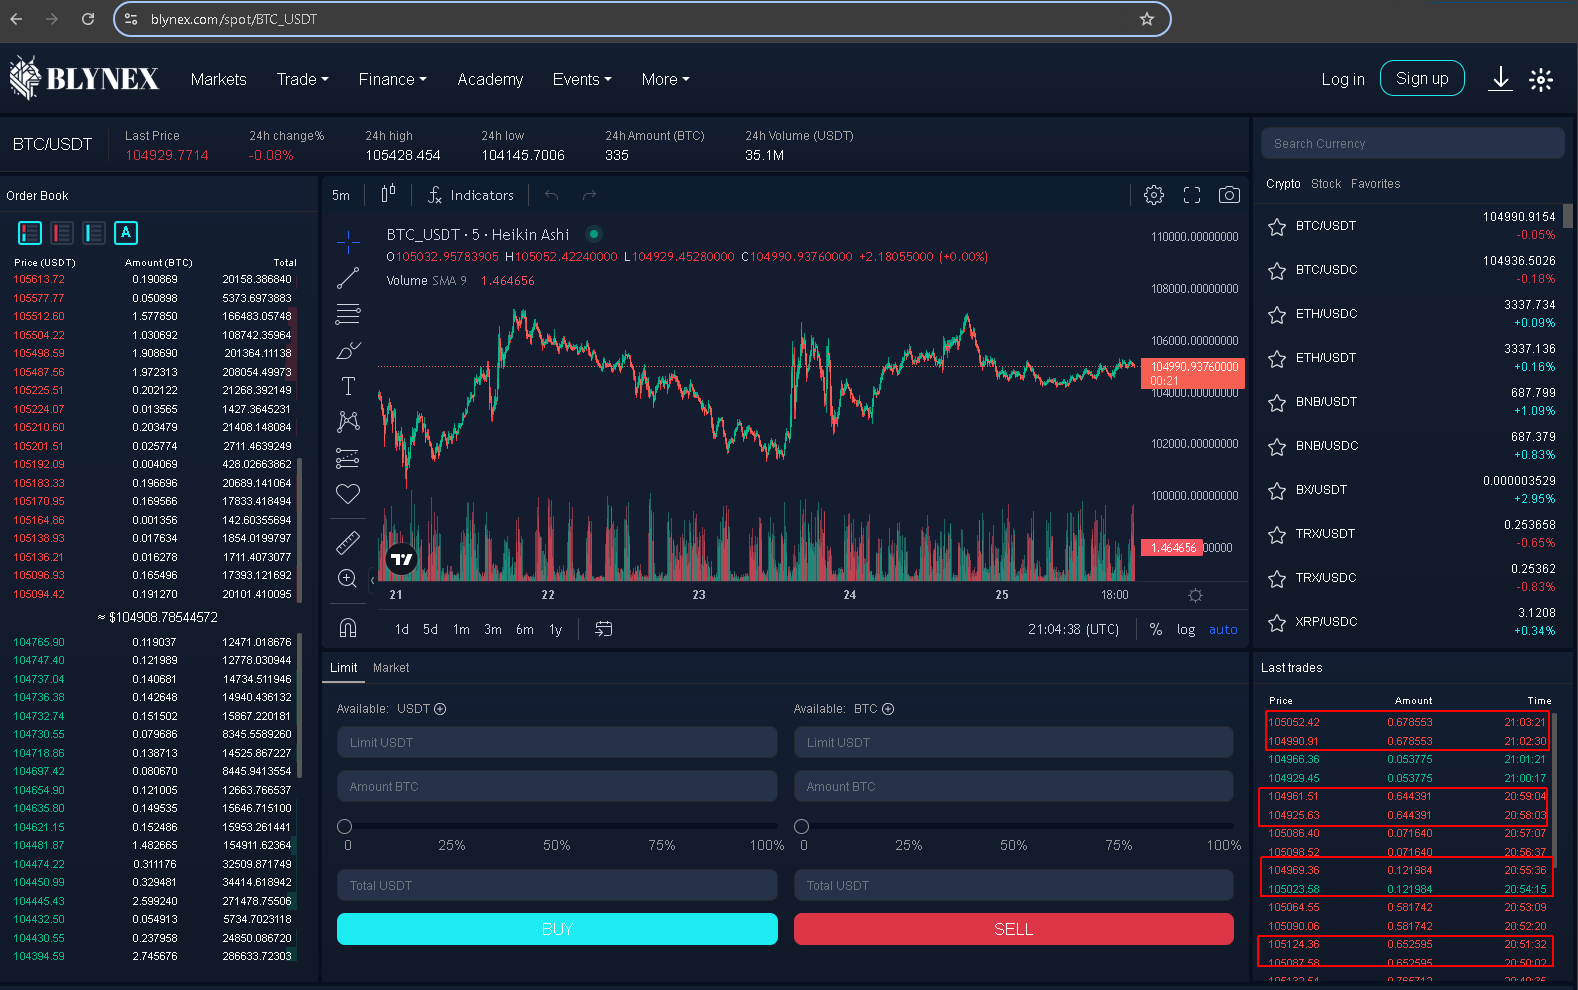The height and width of the screenshot is (990, 1578).
Task: Show the Favorites currency tab
Action: point(1375,184)
